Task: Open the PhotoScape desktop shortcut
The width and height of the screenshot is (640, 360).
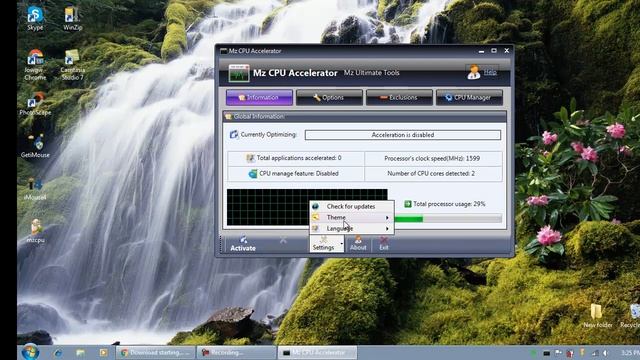Action: [x=35, y=104]
